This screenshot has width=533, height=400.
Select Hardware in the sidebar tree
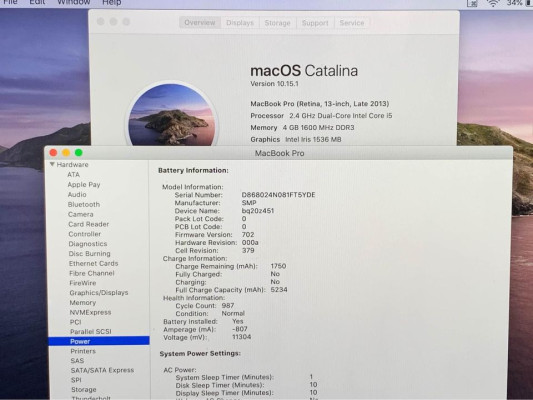[72, 164]
